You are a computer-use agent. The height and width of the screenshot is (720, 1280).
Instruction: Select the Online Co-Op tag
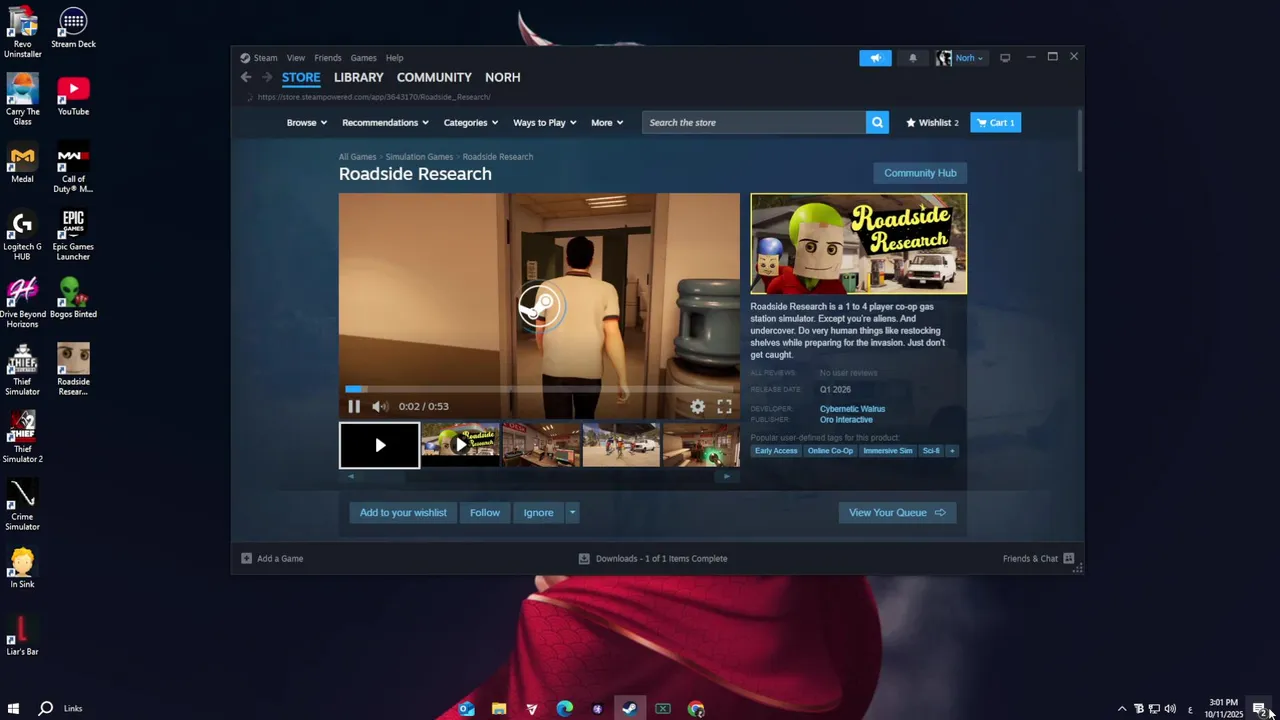[830, 451]
